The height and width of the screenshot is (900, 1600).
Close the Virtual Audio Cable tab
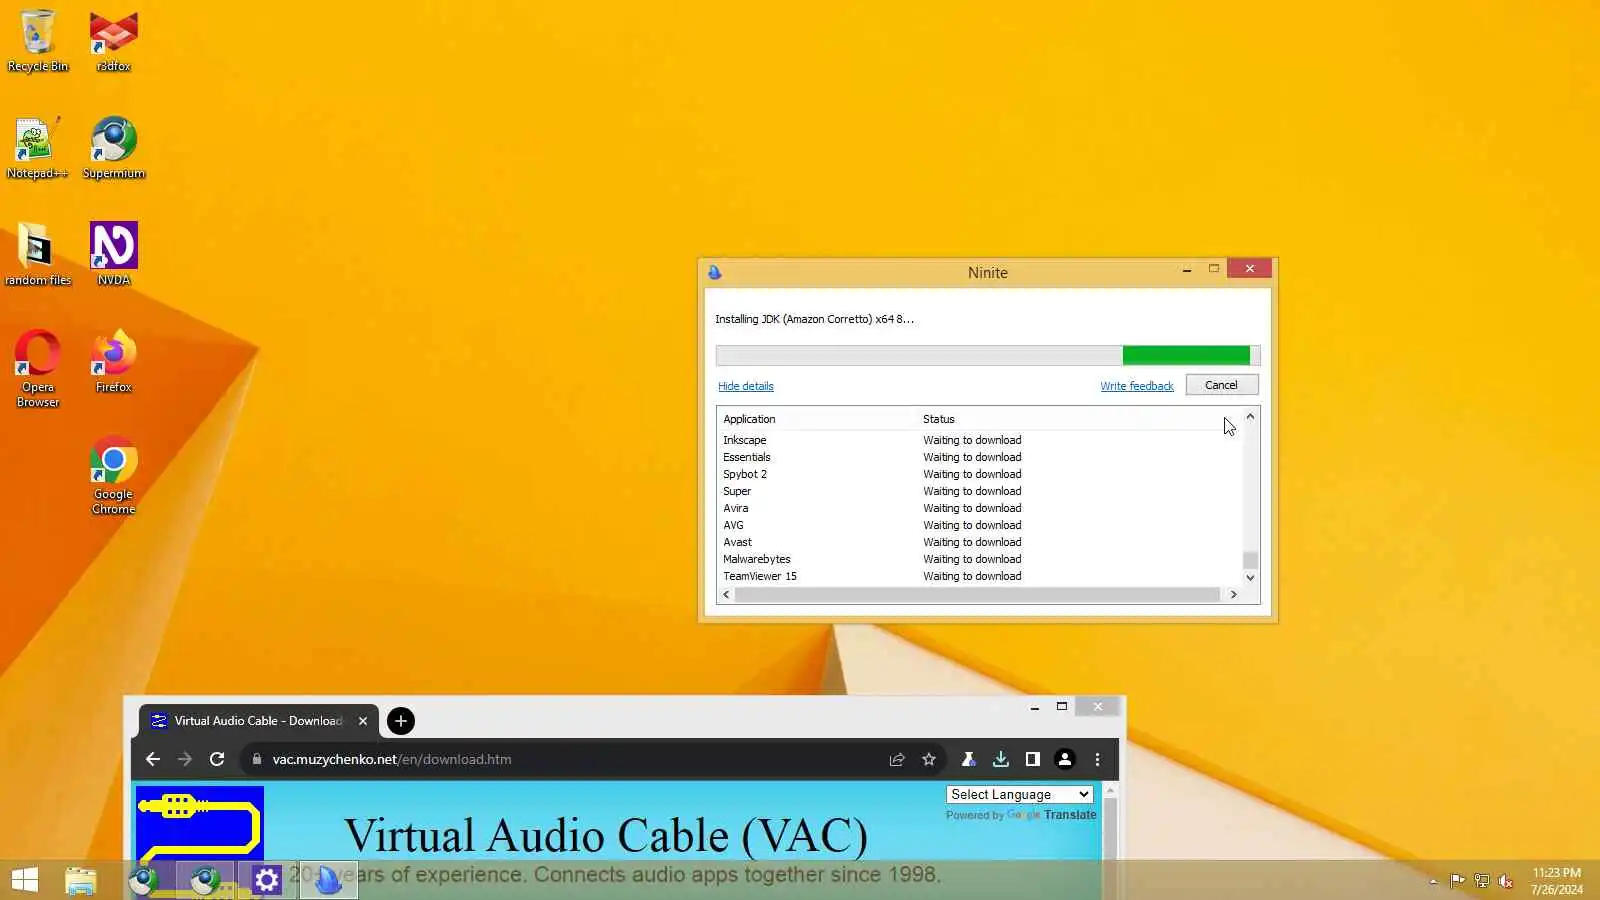(363, 721)
